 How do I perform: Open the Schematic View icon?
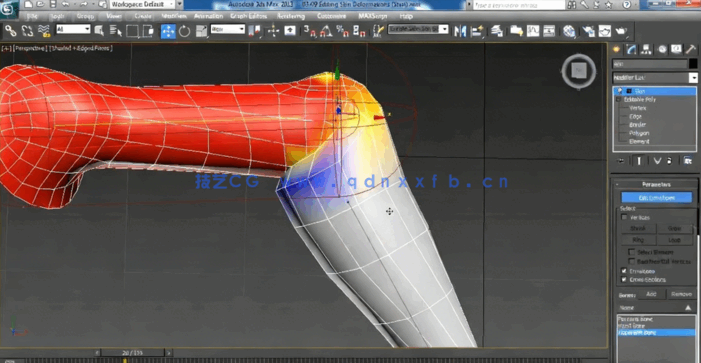549,30
